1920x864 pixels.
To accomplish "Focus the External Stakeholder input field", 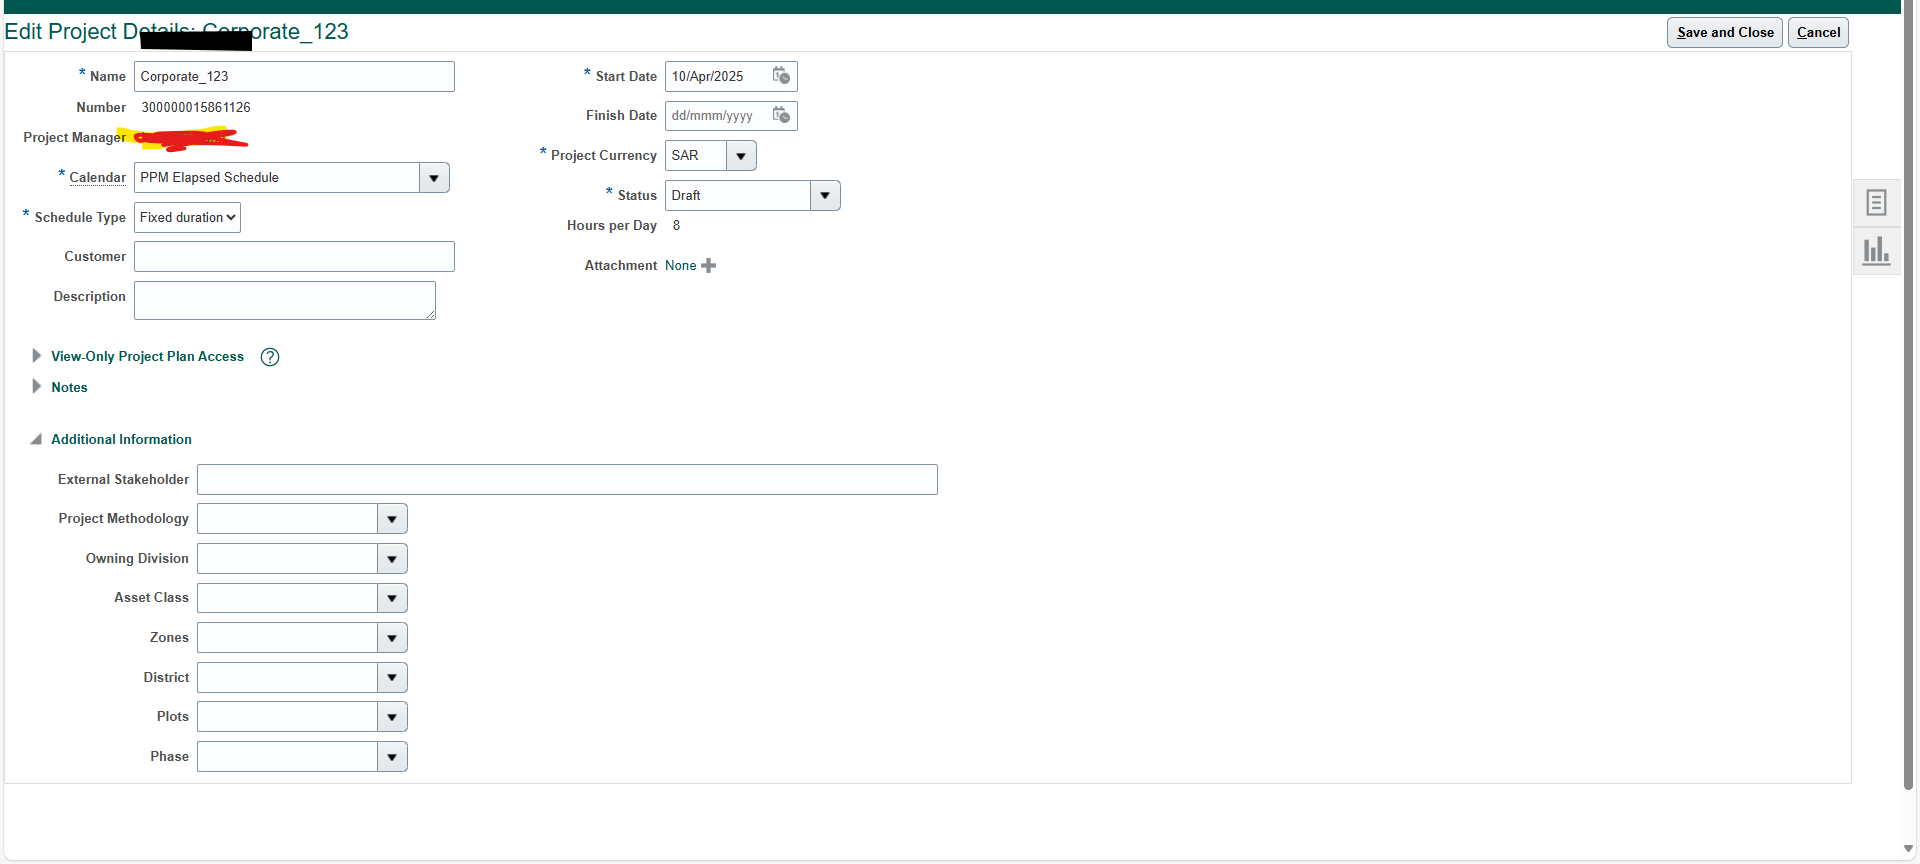I will [x=567, y=480].
